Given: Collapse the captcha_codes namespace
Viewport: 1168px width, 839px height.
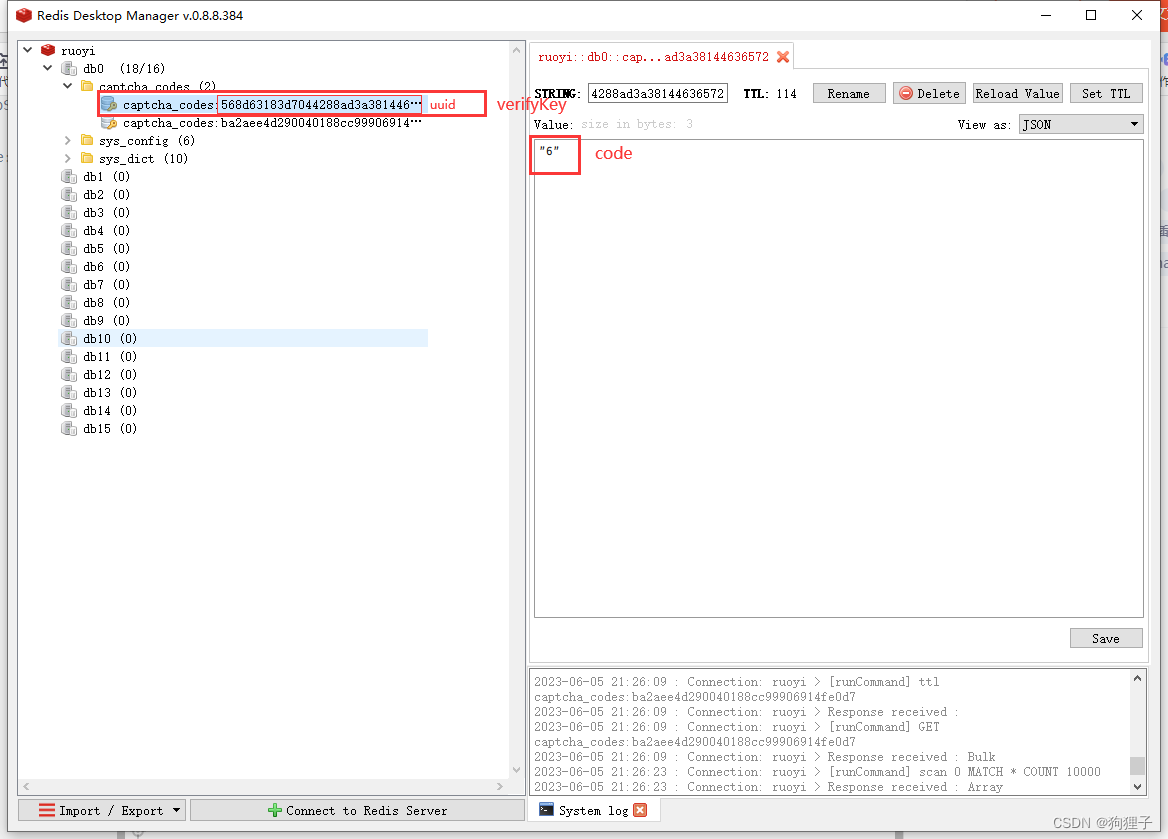Looking at the screenshot, I should [x=67, y=86].
